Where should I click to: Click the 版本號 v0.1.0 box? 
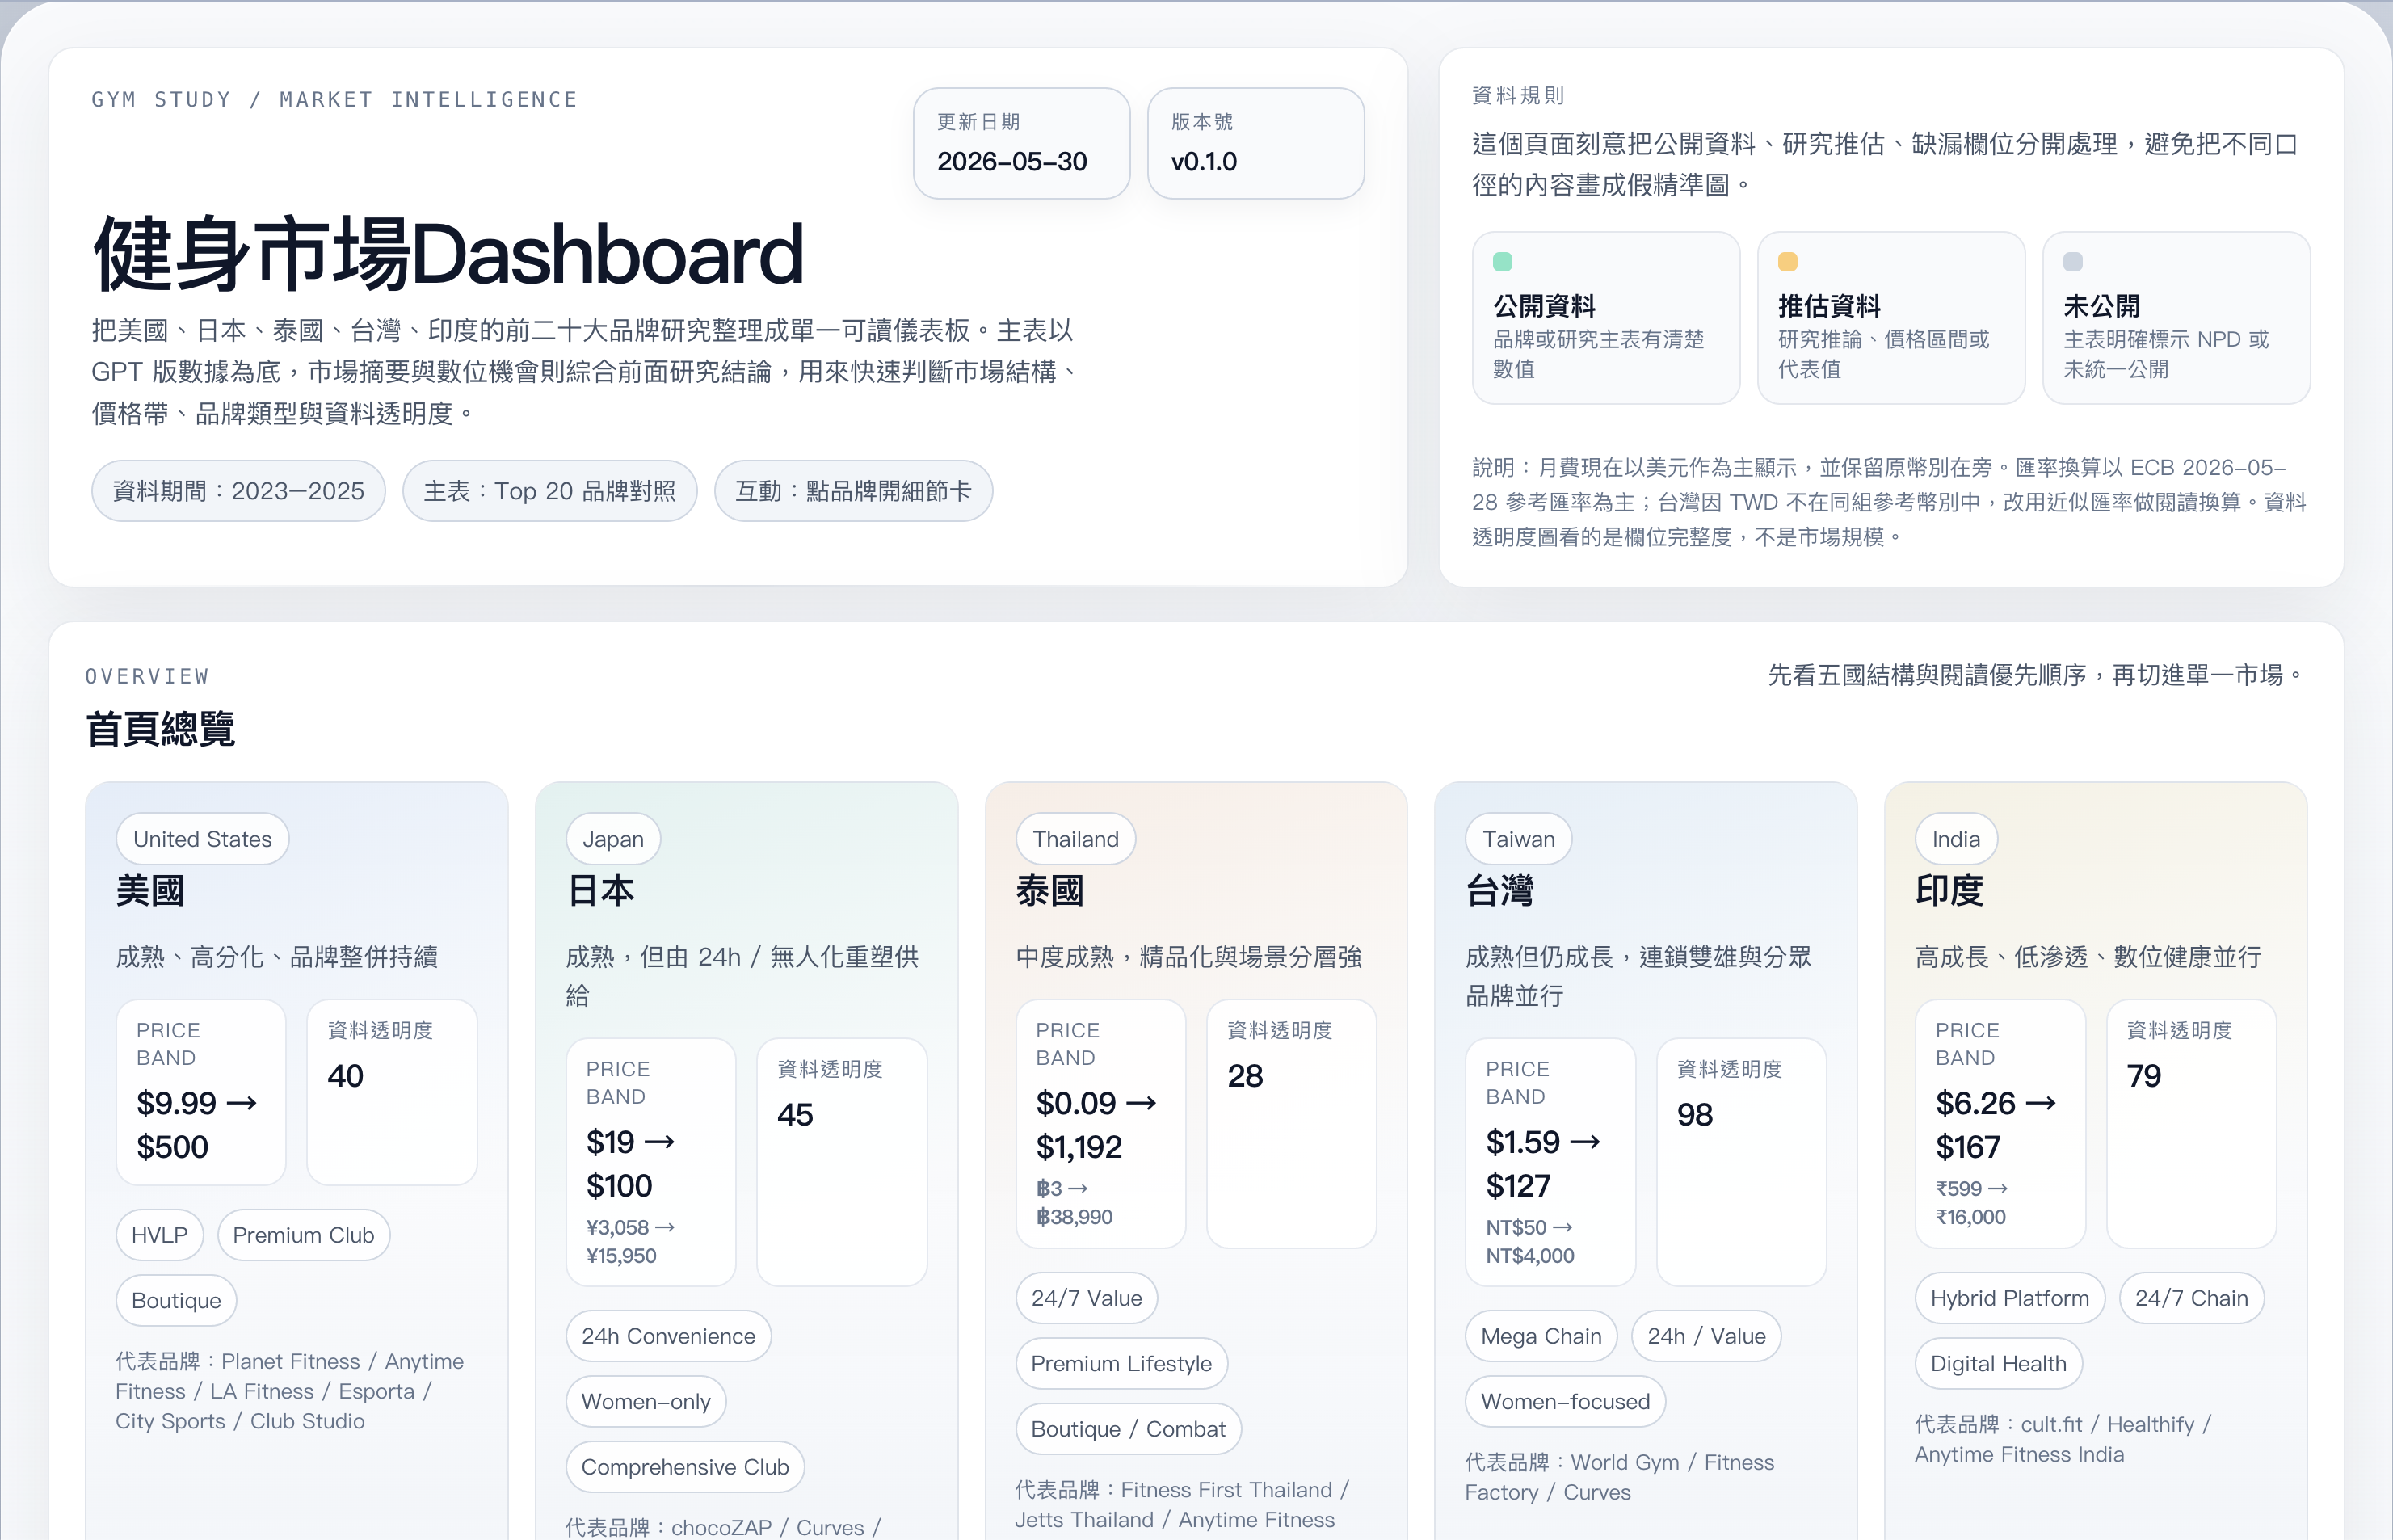pyautogui.click(x=1255, y=143)
